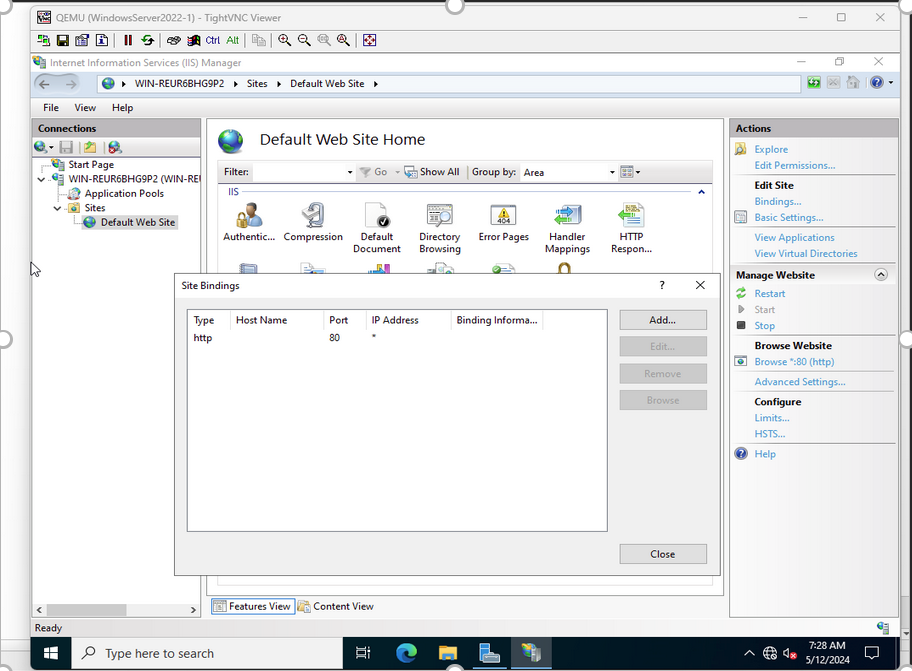Open the Directory Browsing feature icon
This screenshot has height=671, width=912.
point(440,228)
